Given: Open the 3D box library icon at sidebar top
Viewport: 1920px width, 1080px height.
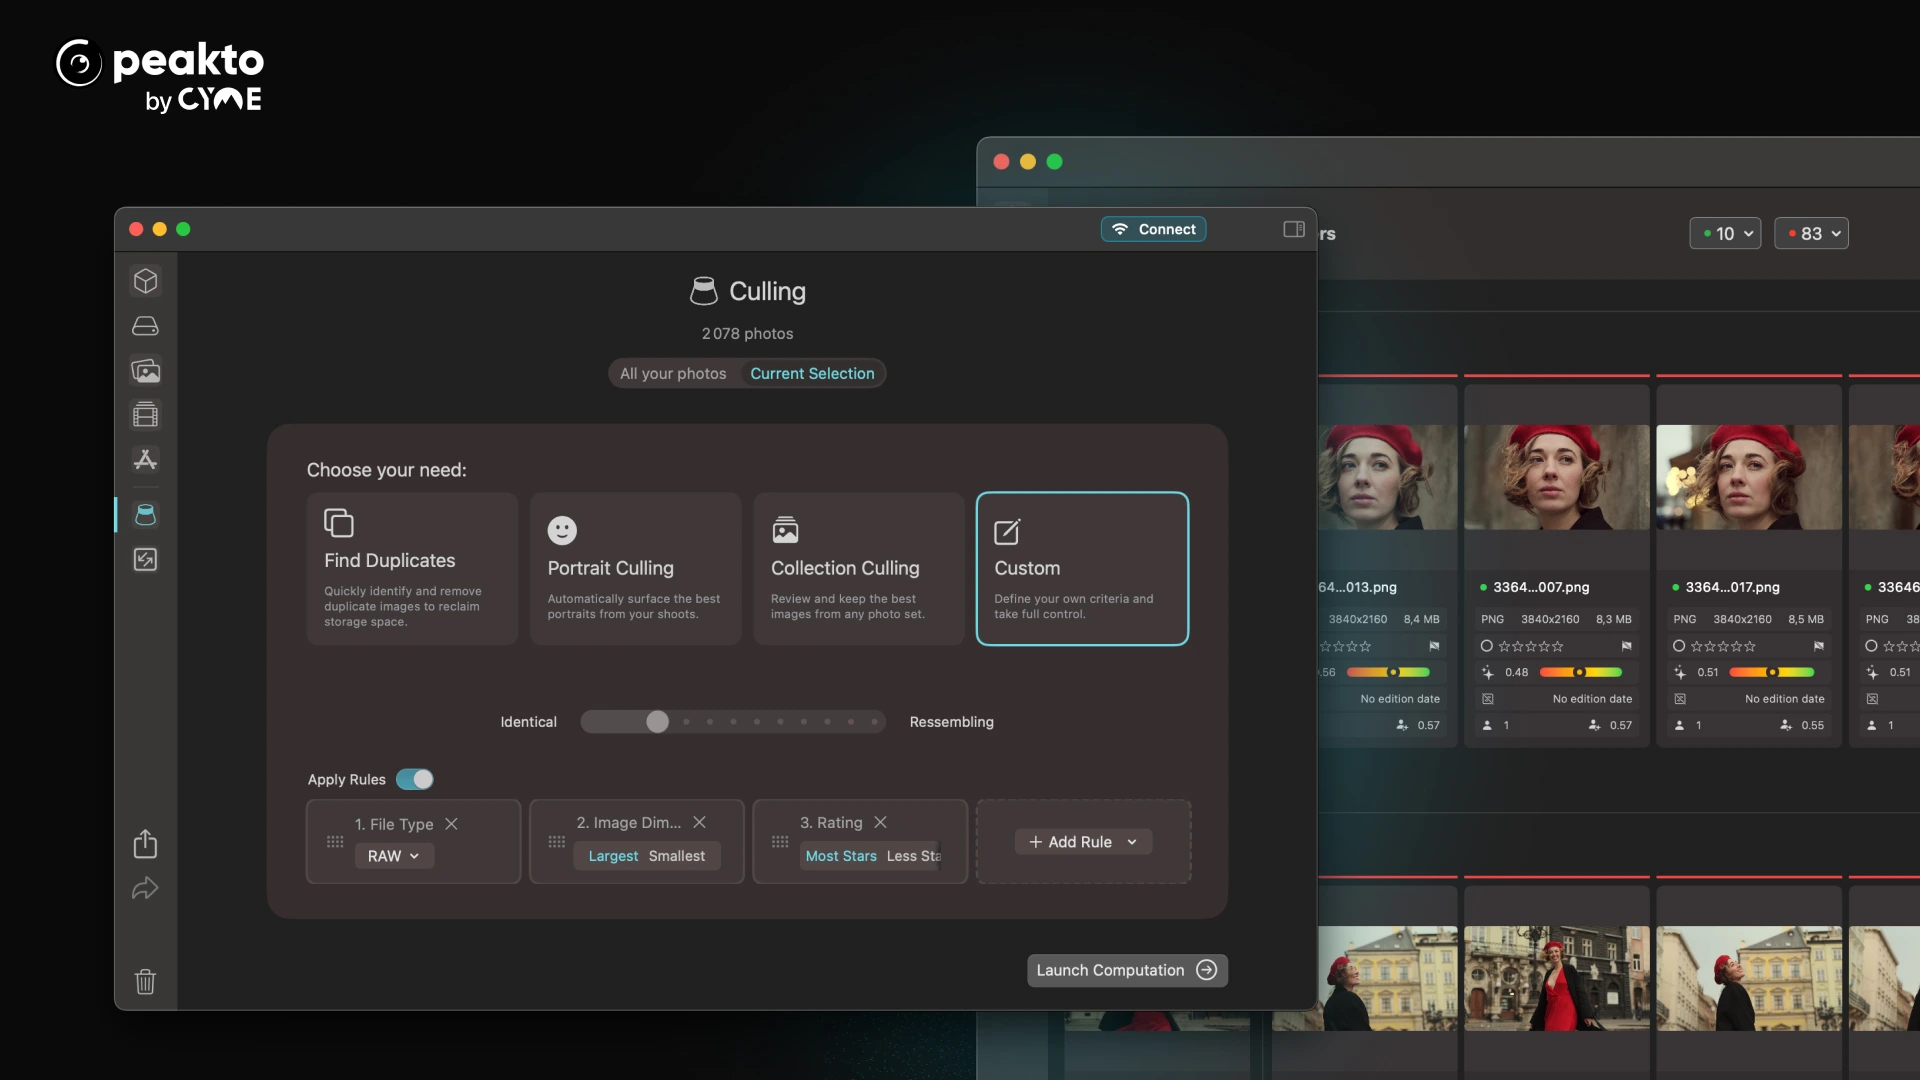Looking at the screenshot, I should pos(145,280).
